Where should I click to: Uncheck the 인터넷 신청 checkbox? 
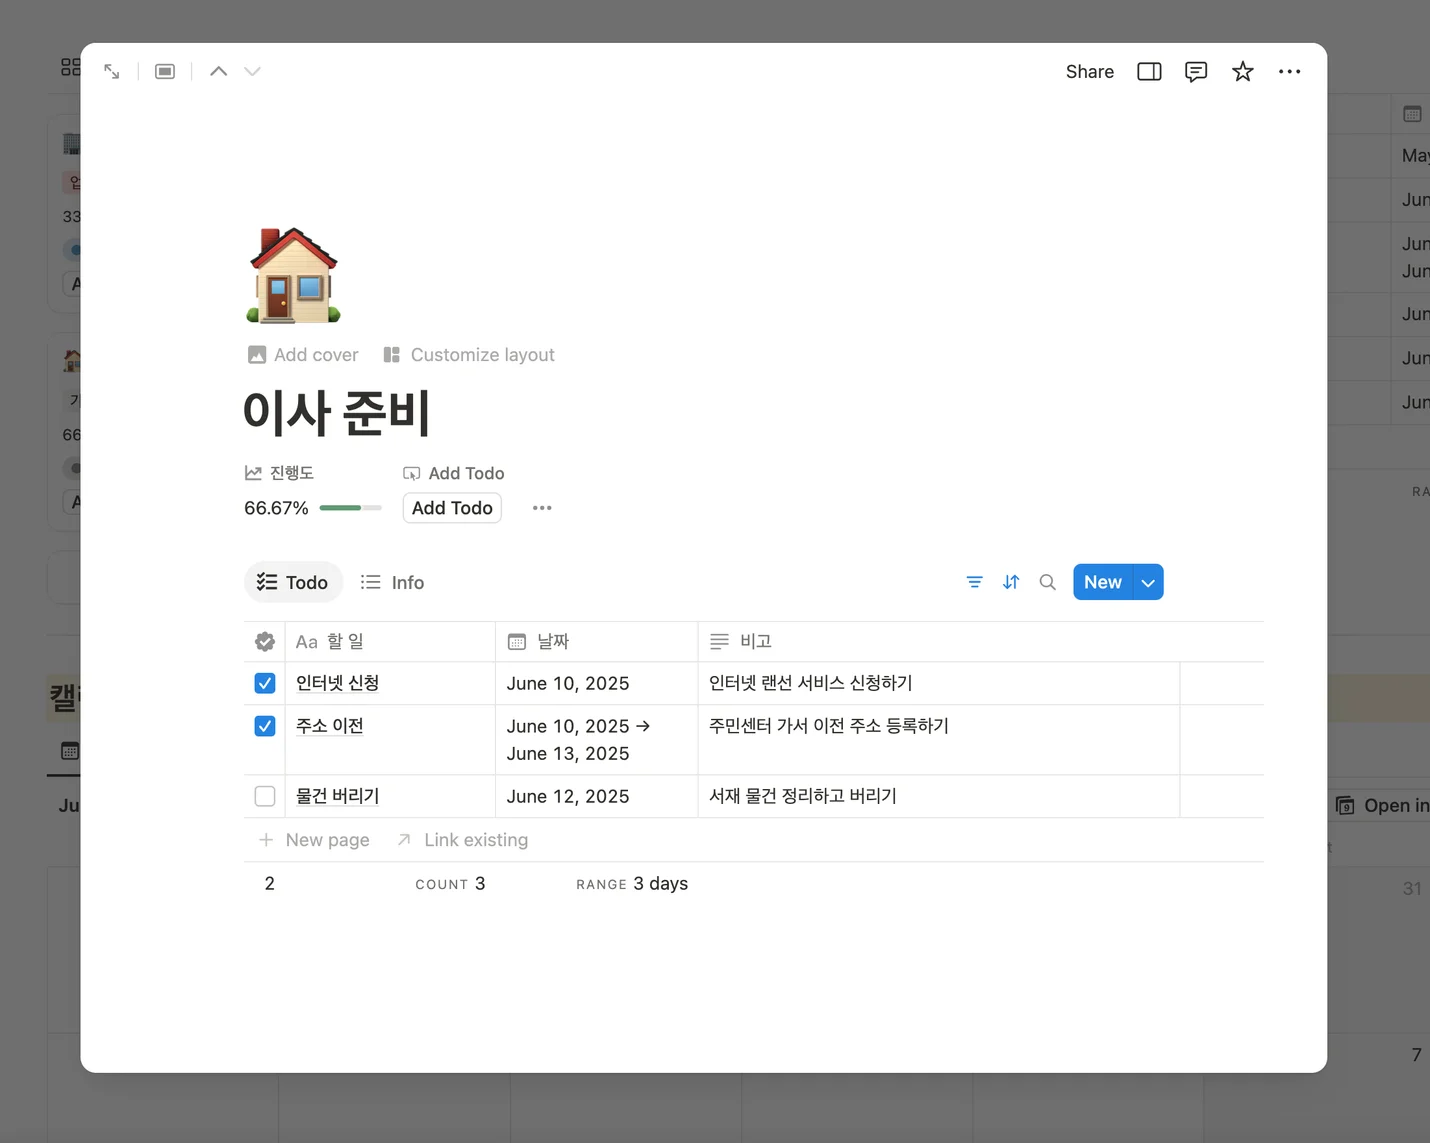click(264, 683)
